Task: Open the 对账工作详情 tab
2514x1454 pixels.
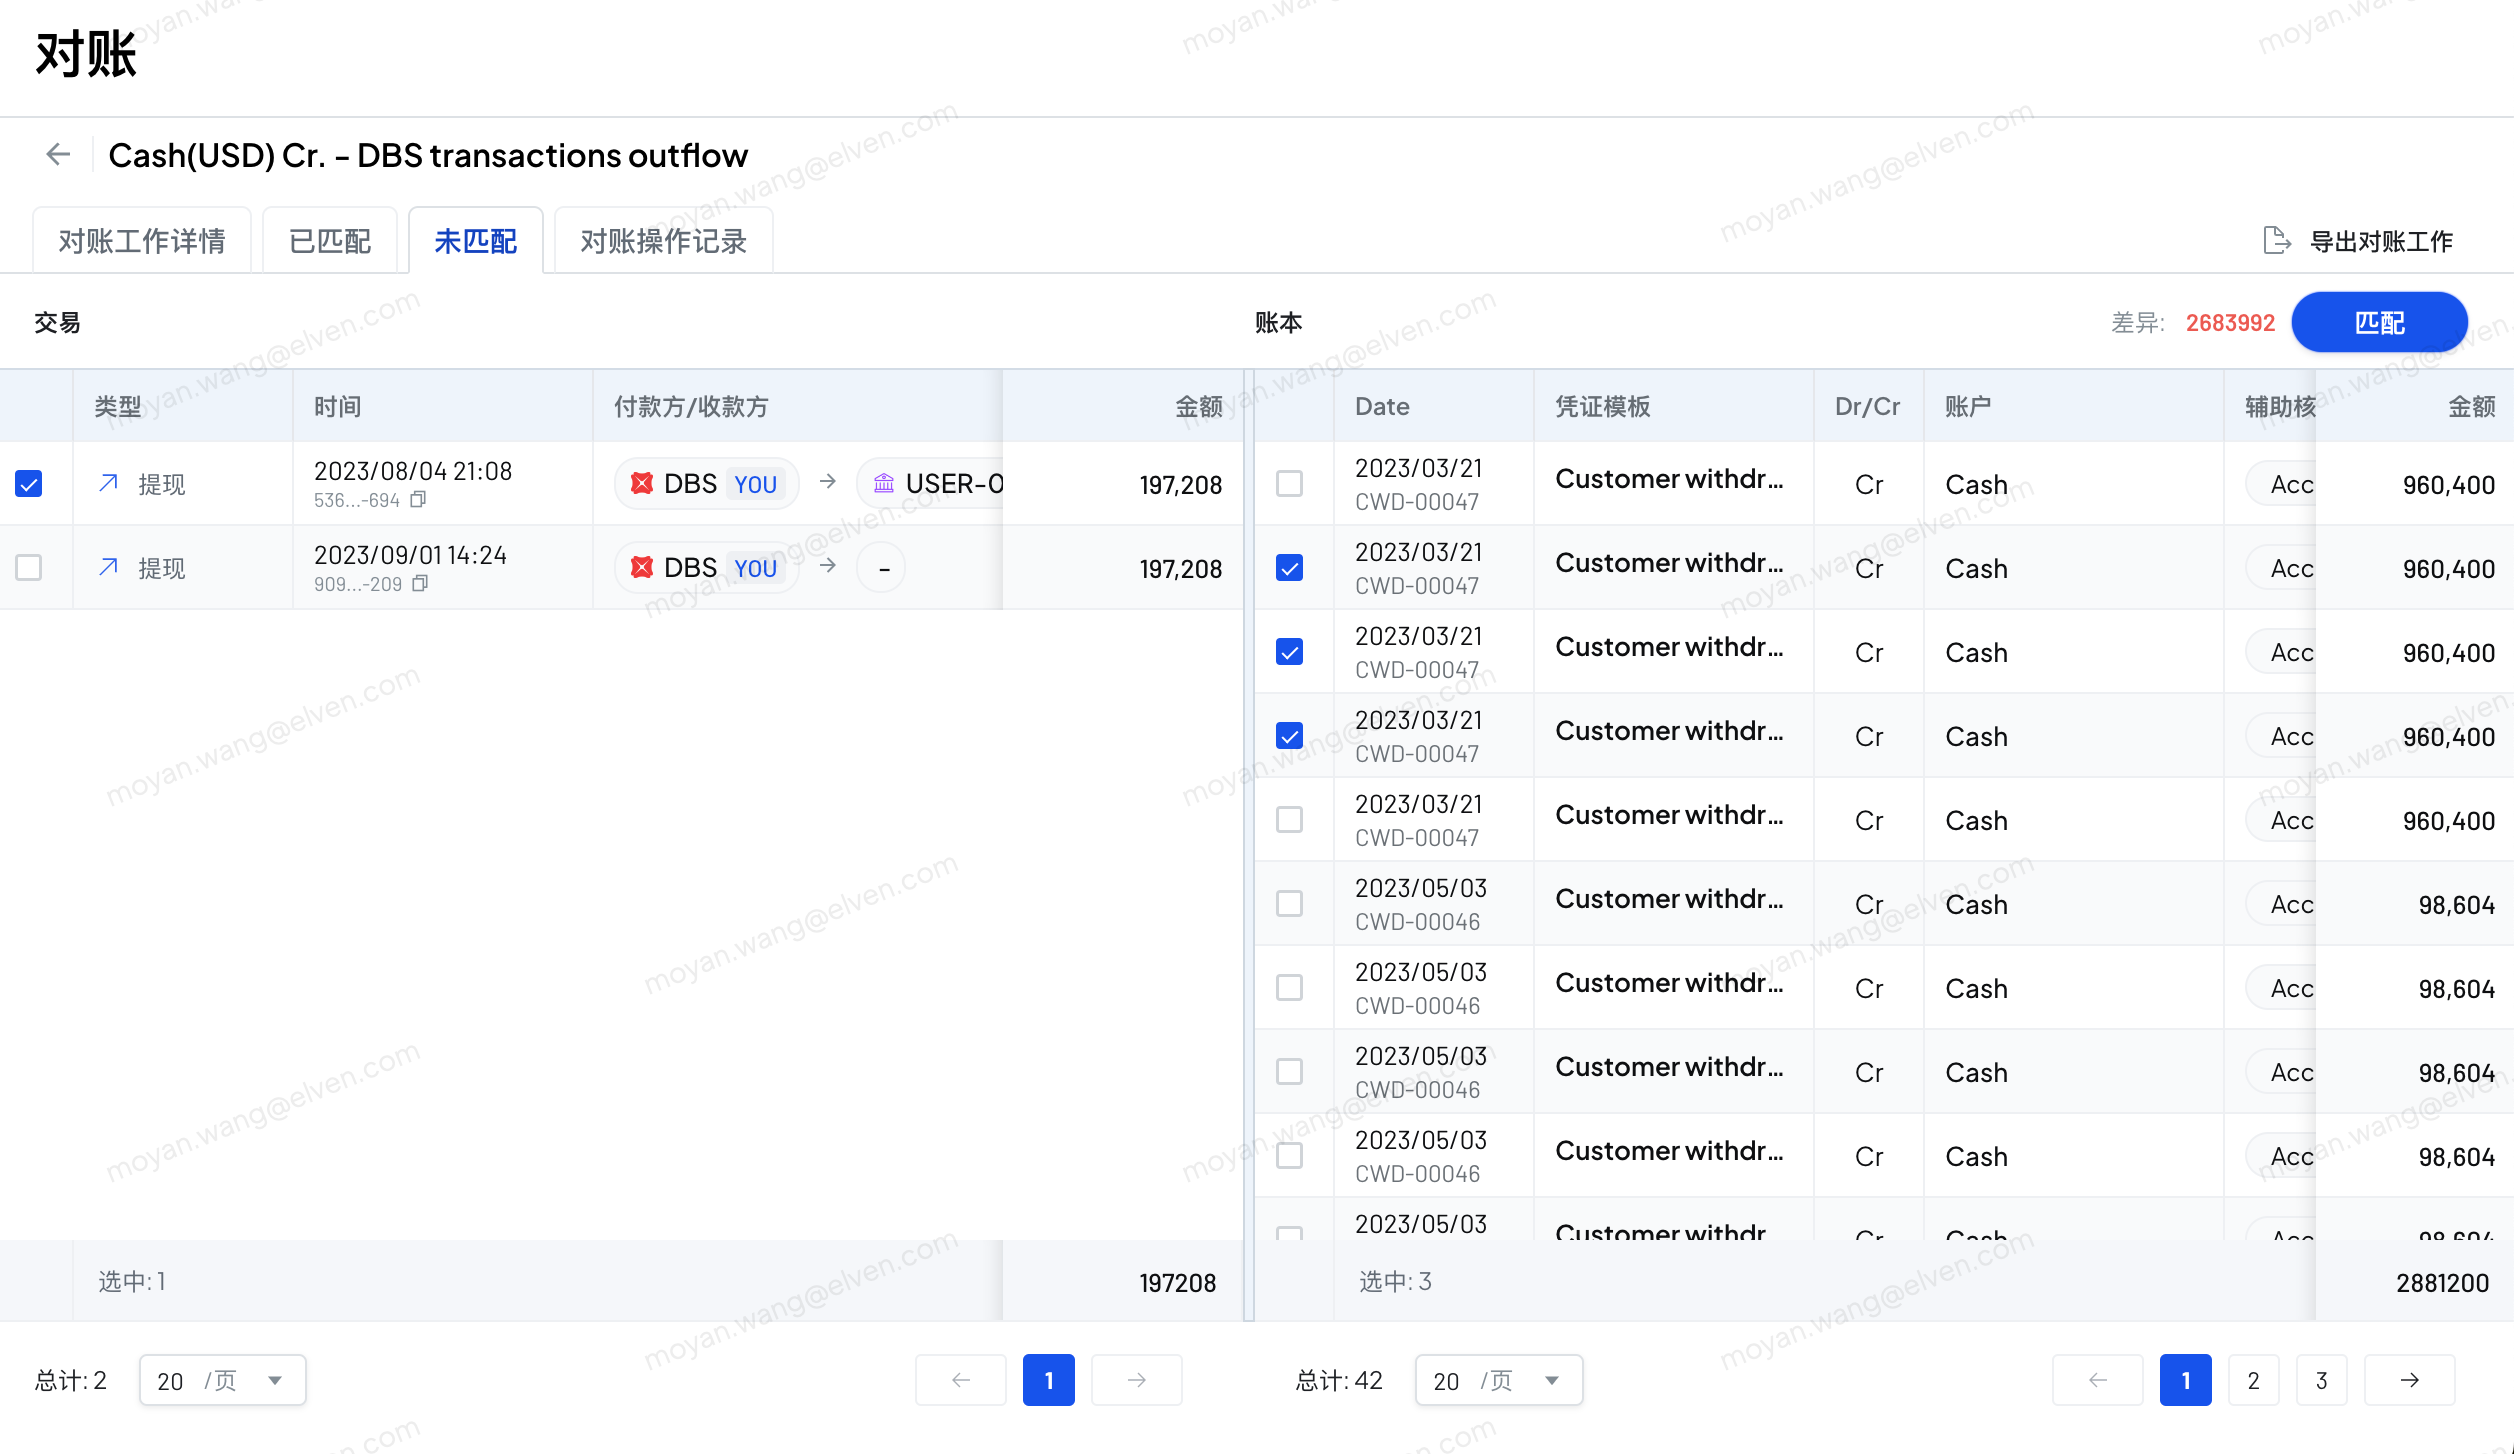Action: 141,241
